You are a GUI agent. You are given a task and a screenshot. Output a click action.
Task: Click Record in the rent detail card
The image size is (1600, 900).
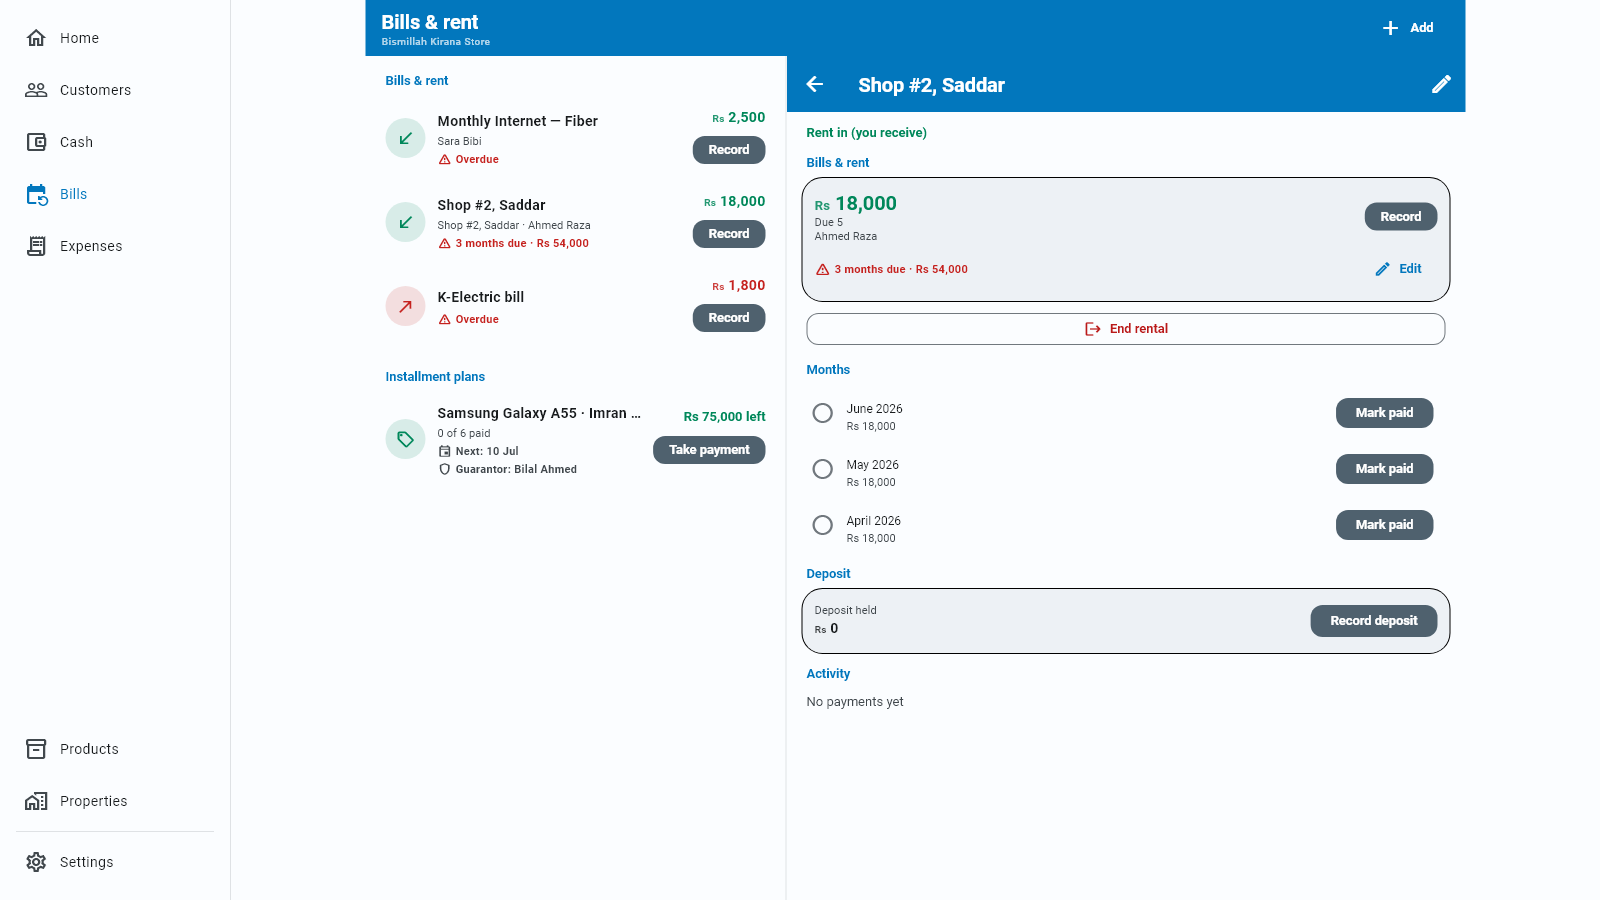click(1400, 217)
